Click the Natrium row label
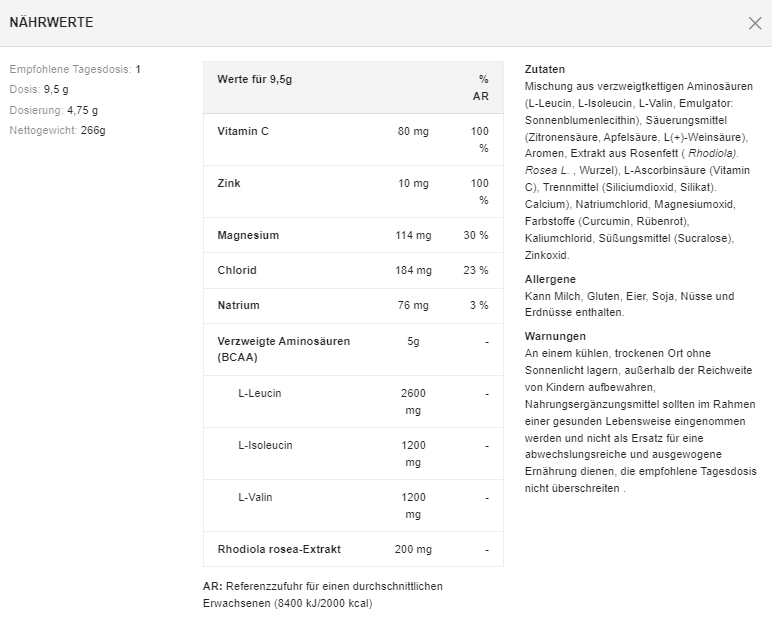Viewport: 772px width, 618px height. point(238,305)
